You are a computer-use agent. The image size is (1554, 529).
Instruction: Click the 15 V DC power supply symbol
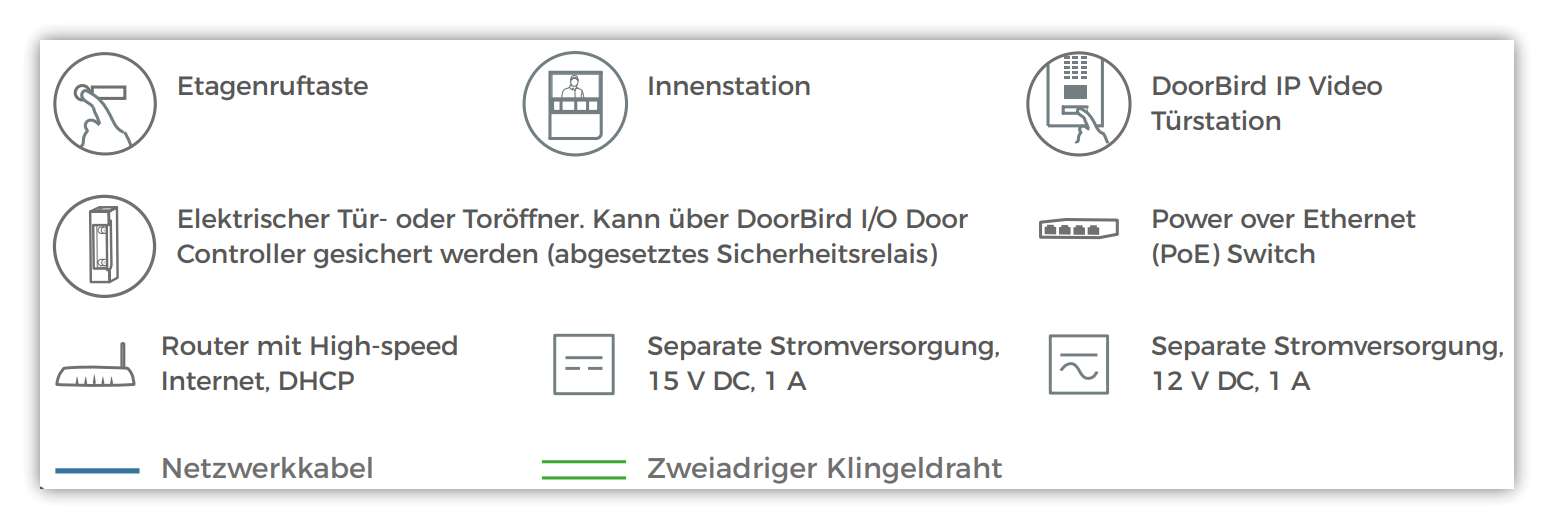click(x=584, y=365)
